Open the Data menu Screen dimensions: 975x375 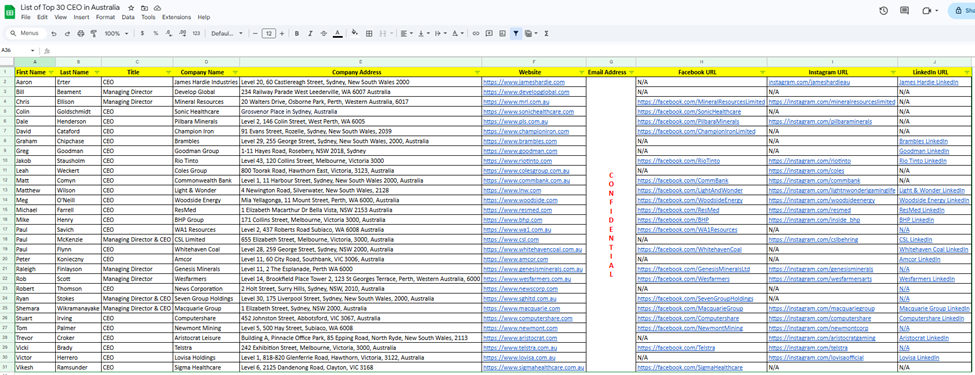coord(128,17)
